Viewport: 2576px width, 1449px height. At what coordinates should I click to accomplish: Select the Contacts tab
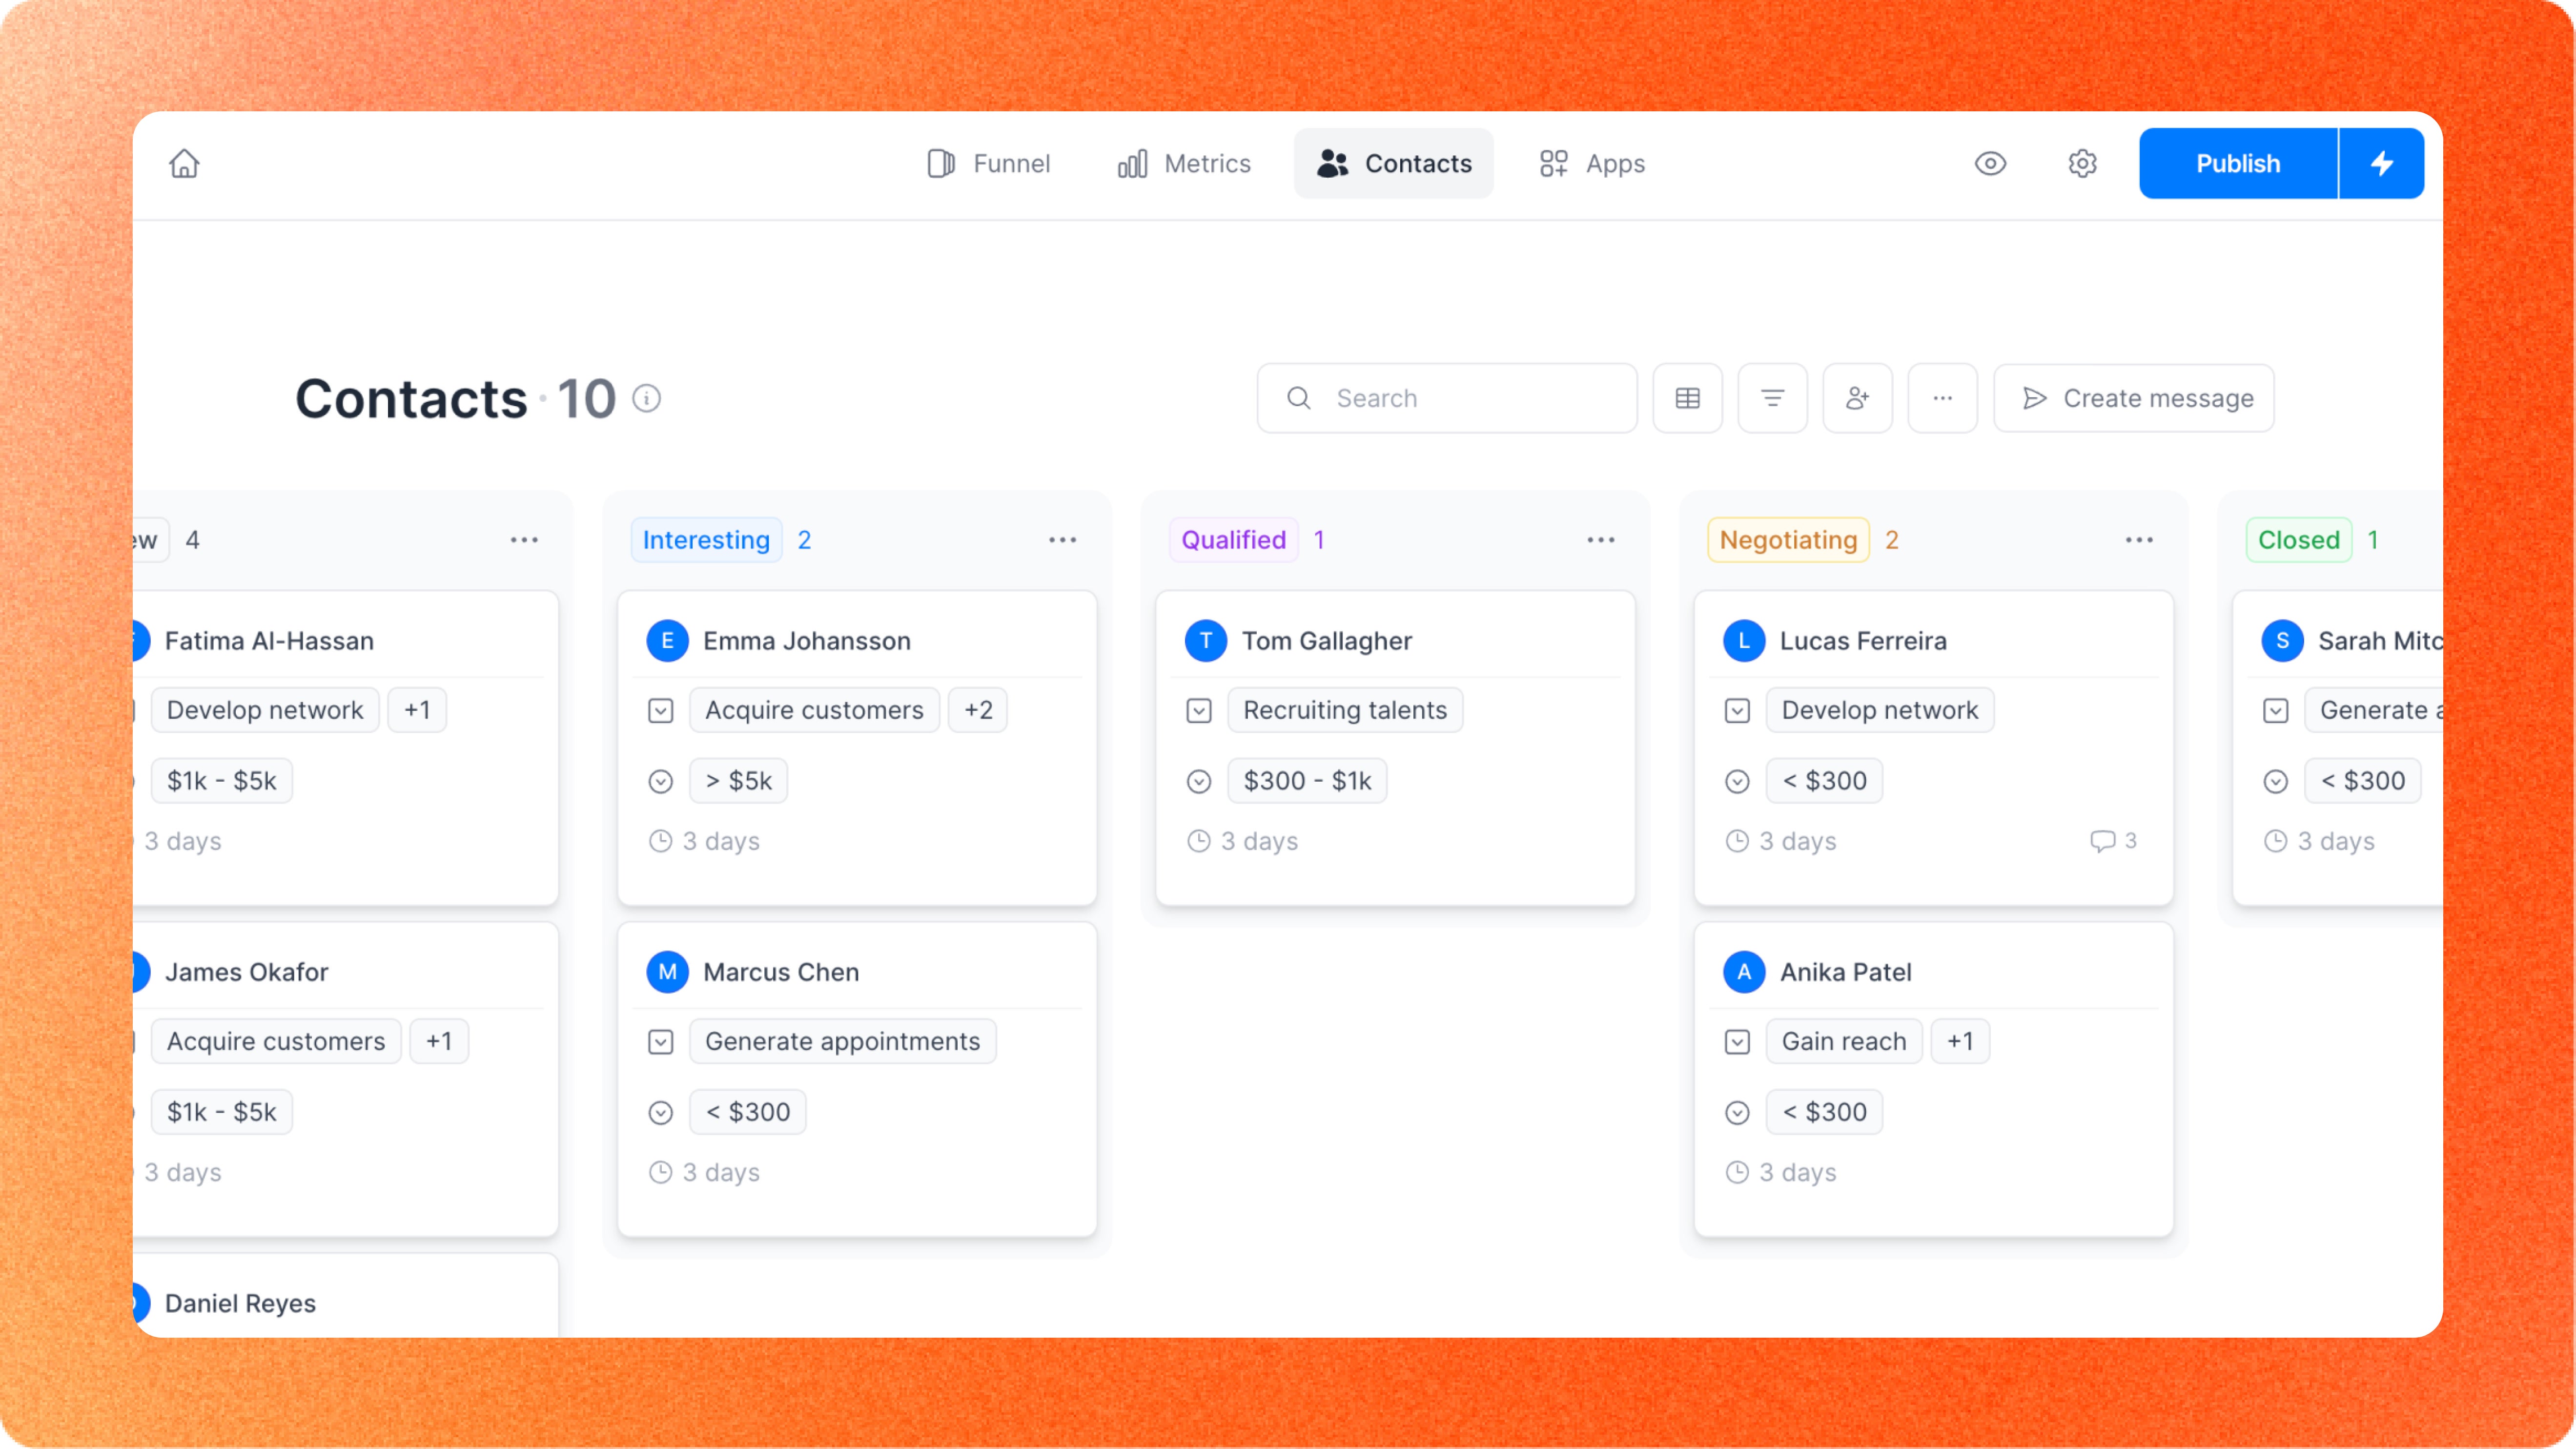(1394, 163)
